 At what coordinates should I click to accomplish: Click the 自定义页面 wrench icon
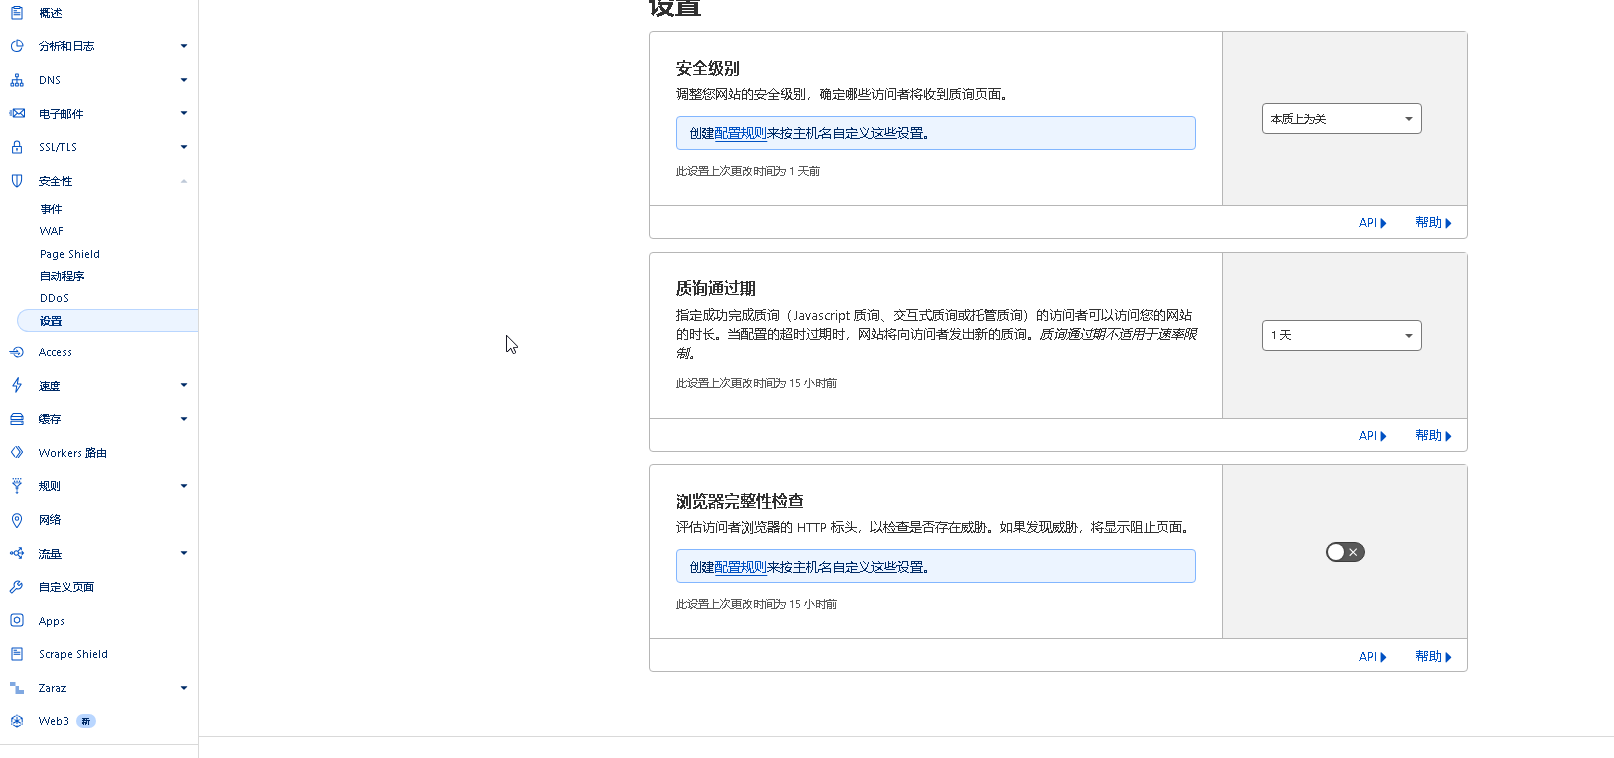tap(17, 587)
